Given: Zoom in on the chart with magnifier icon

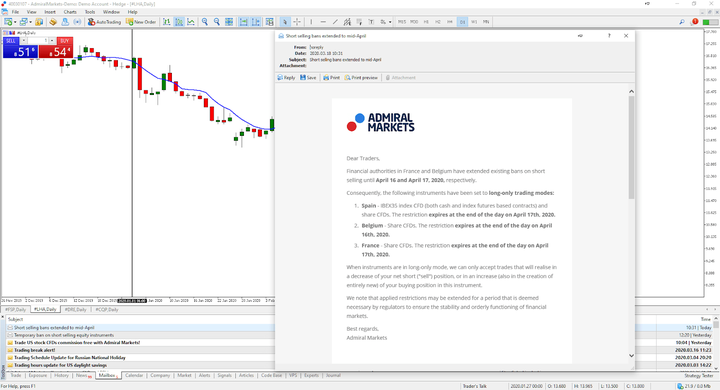Looking at the screenshot, I should pyautogui.click(x=205, y=22).
